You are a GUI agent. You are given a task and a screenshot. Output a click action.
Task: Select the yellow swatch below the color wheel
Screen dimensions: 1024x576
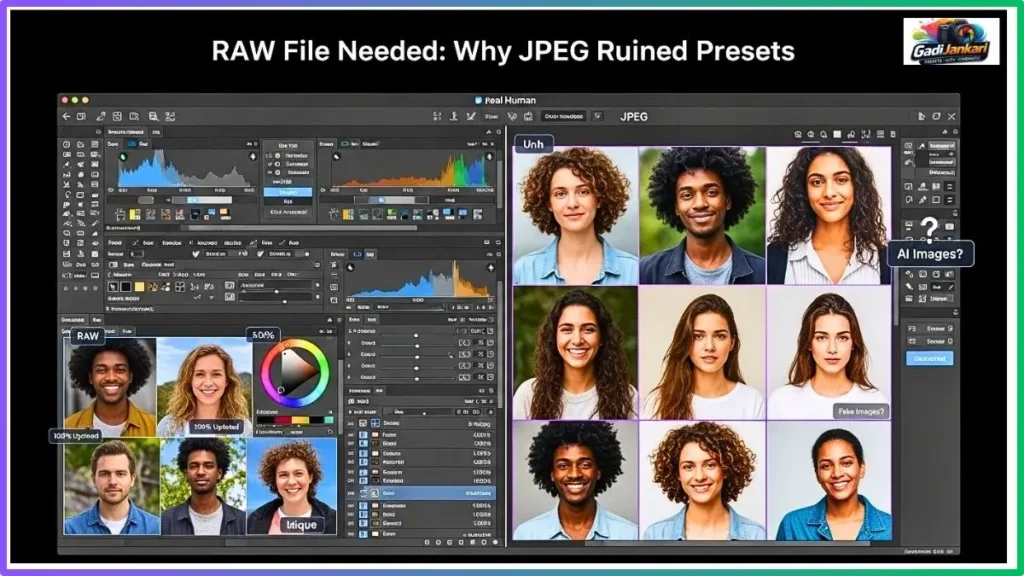300,420
